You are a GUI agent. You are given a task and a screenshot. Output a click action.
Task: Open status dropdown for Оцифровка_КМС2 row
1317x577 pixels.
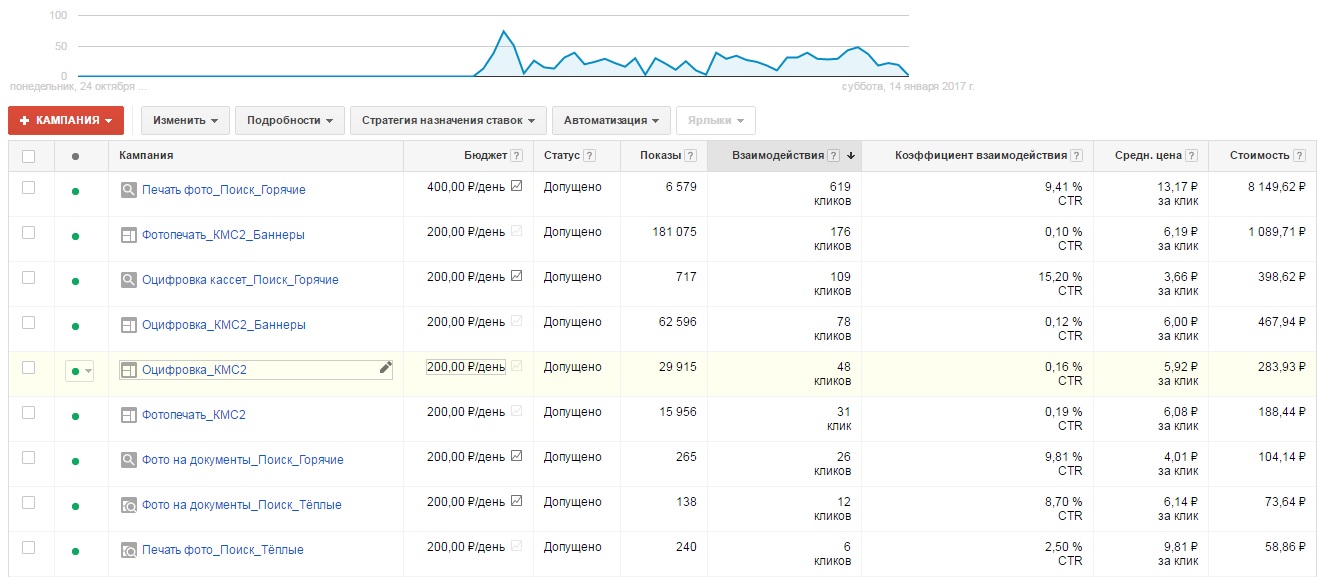[79, 371]
